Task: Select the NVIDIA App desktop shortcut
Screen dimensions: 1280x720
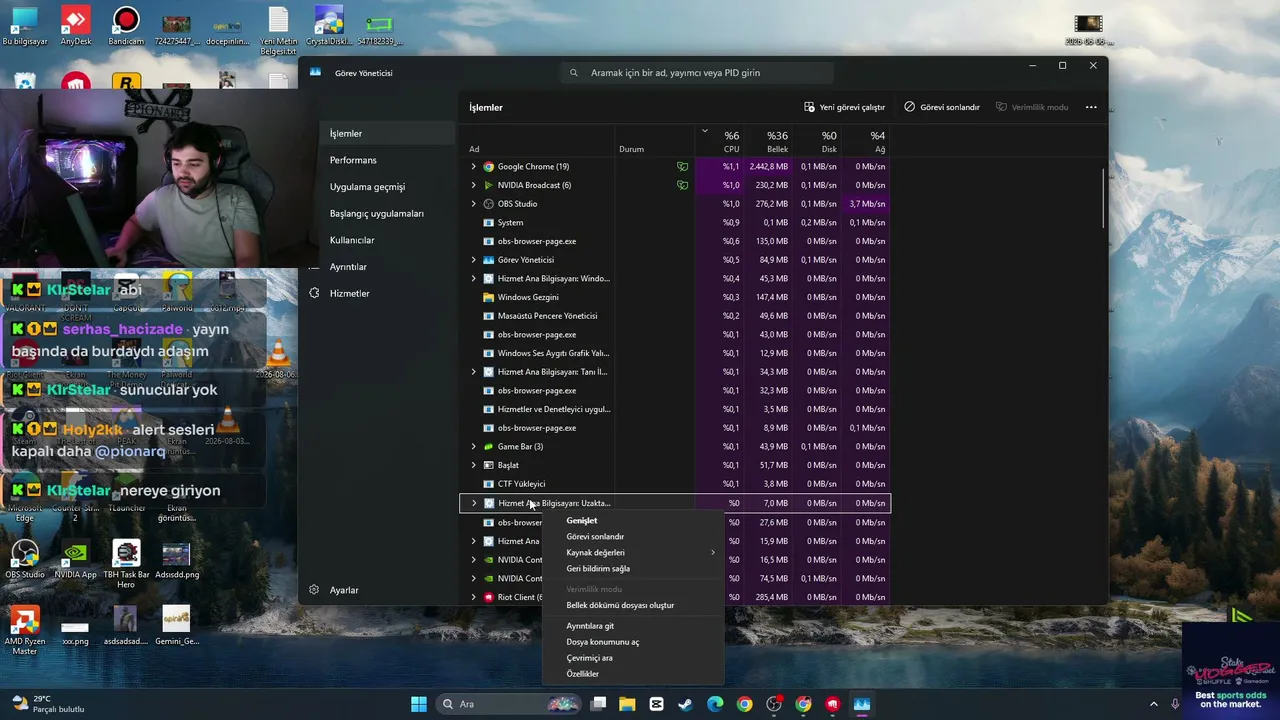Action: click(75, 560)
